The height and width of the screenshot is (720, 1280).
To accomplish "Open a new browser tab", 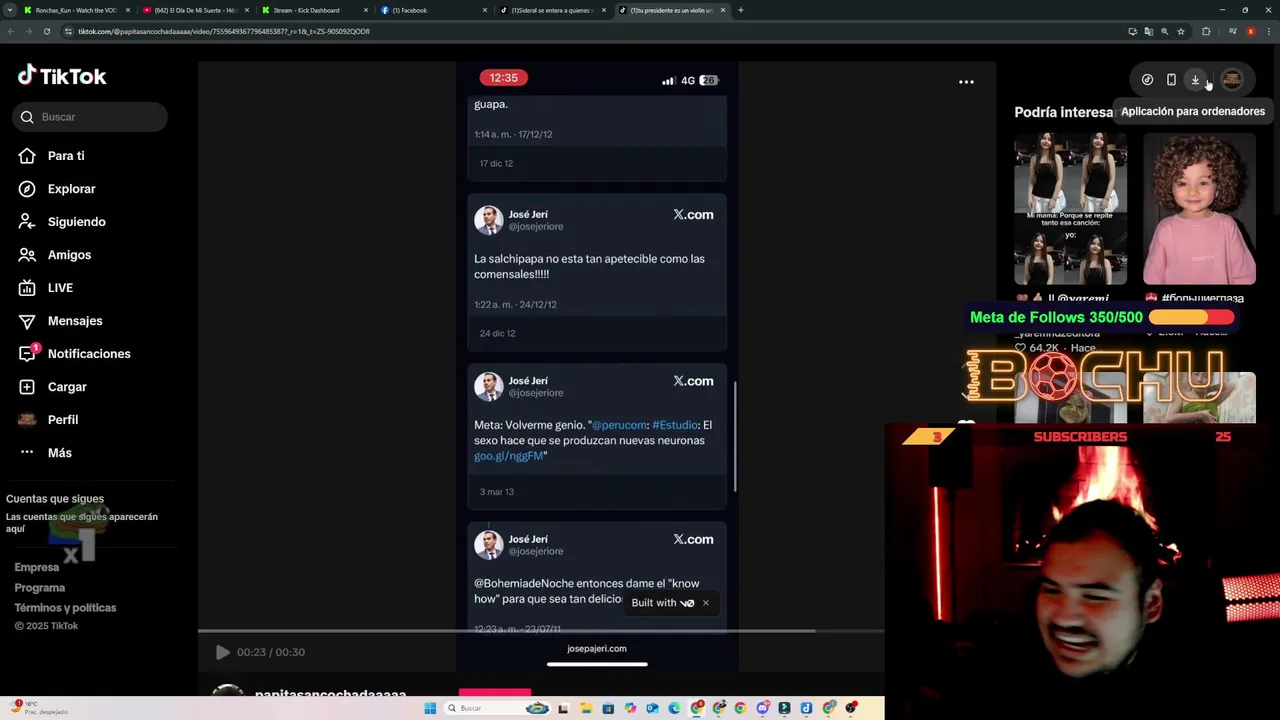I will [x=740, y=10].
